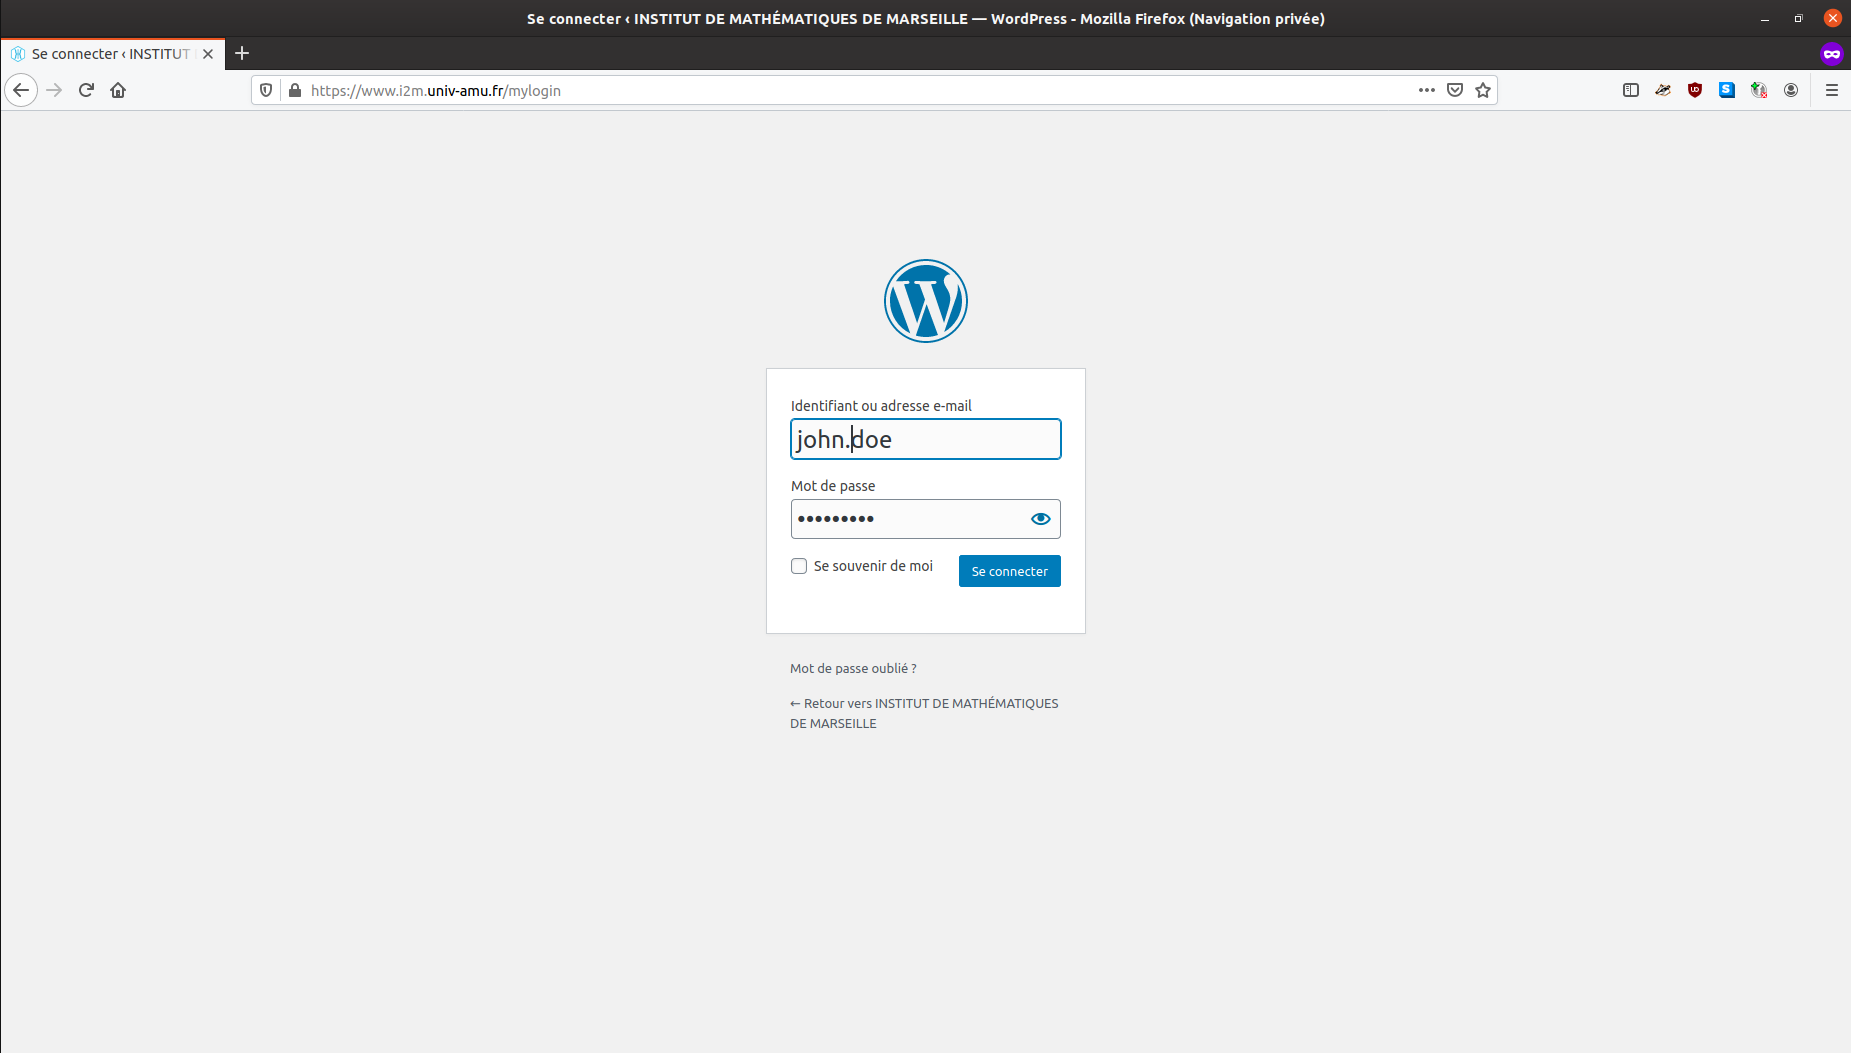Follow 'Retour vers INSTITUT DE MATHÉMATIQUES' link

point(924,714)
